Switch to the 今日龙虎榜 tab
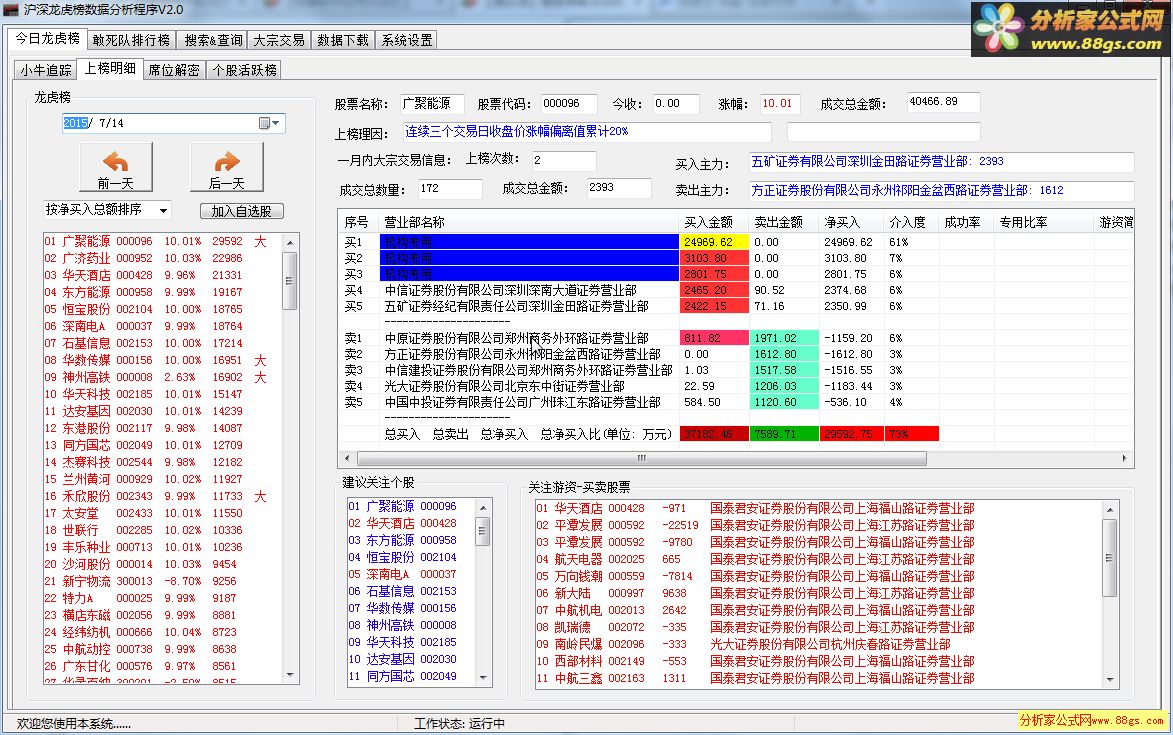The height and width of the screenshot is (735, 1173). pyautogui.click(x=47, y=38)
